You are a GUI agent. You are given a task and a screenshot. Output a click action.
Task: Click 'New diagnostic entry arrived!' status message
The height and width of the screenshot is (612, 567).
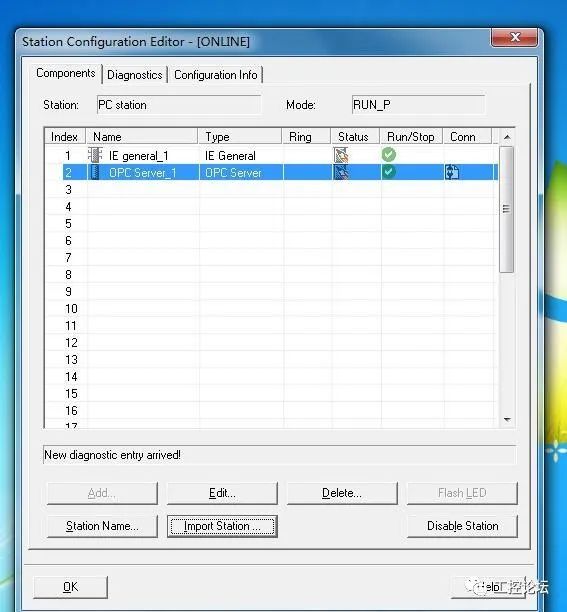pyautogui.click(x=112, y=455)
